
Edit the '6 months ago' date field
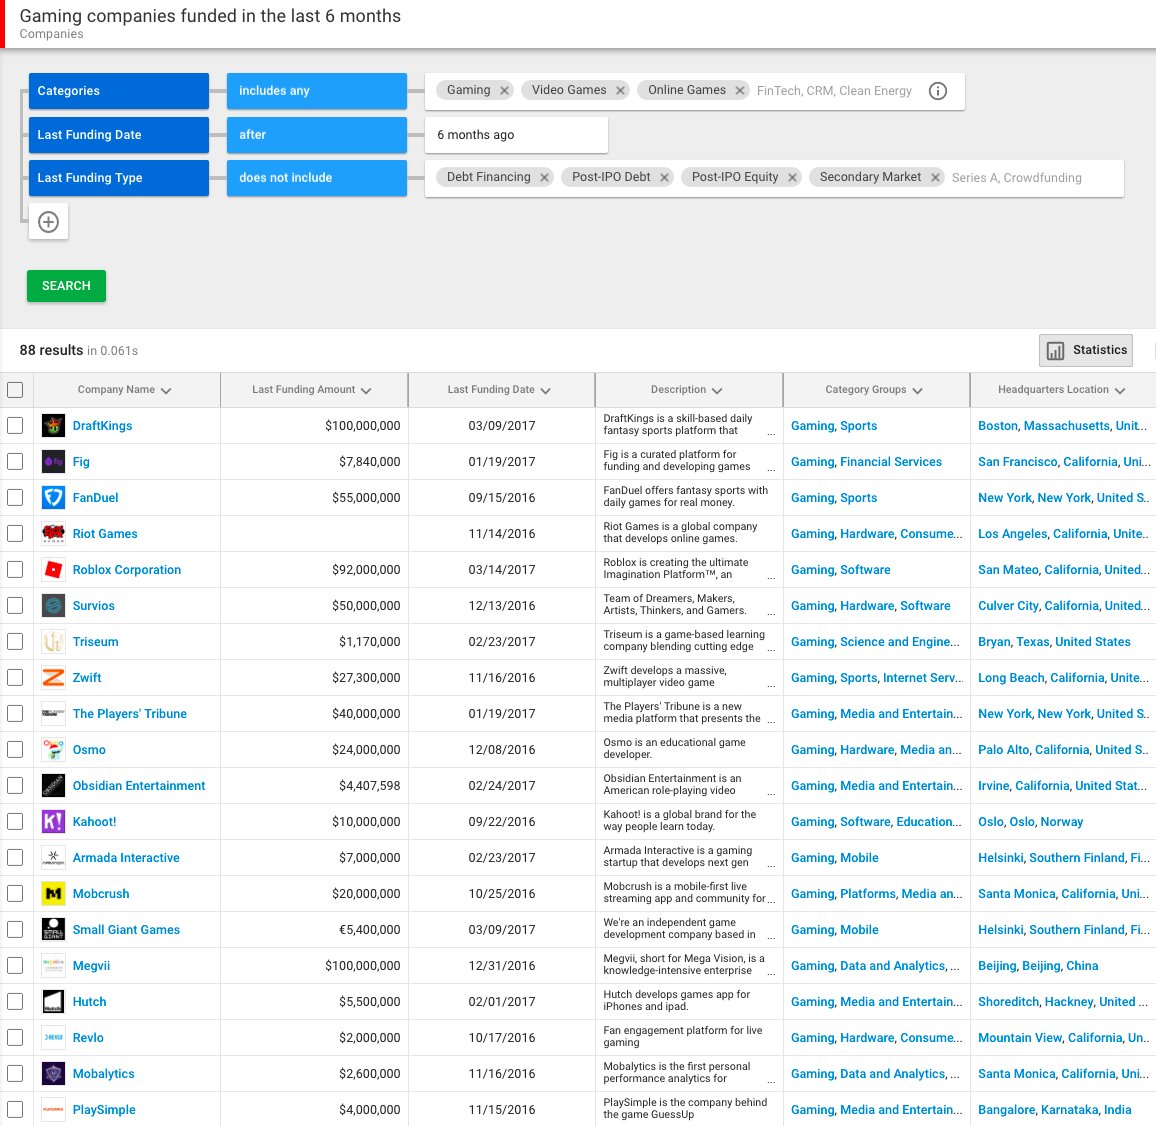coord(516,135)
